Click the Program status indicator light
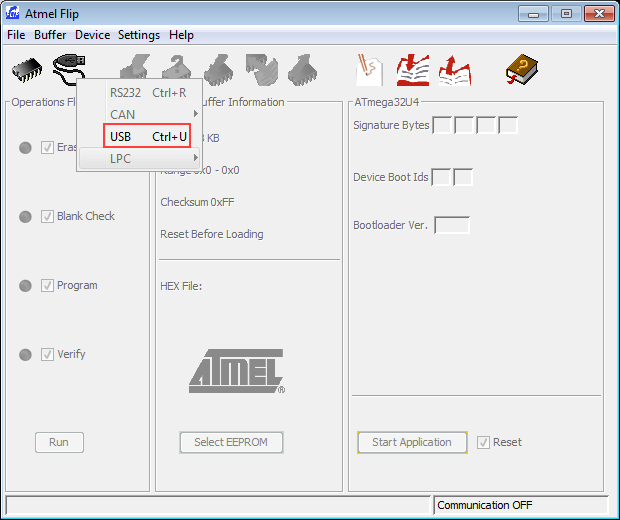Image resolution: width=620 pixels, height=520 pixels. coord(25,286)
